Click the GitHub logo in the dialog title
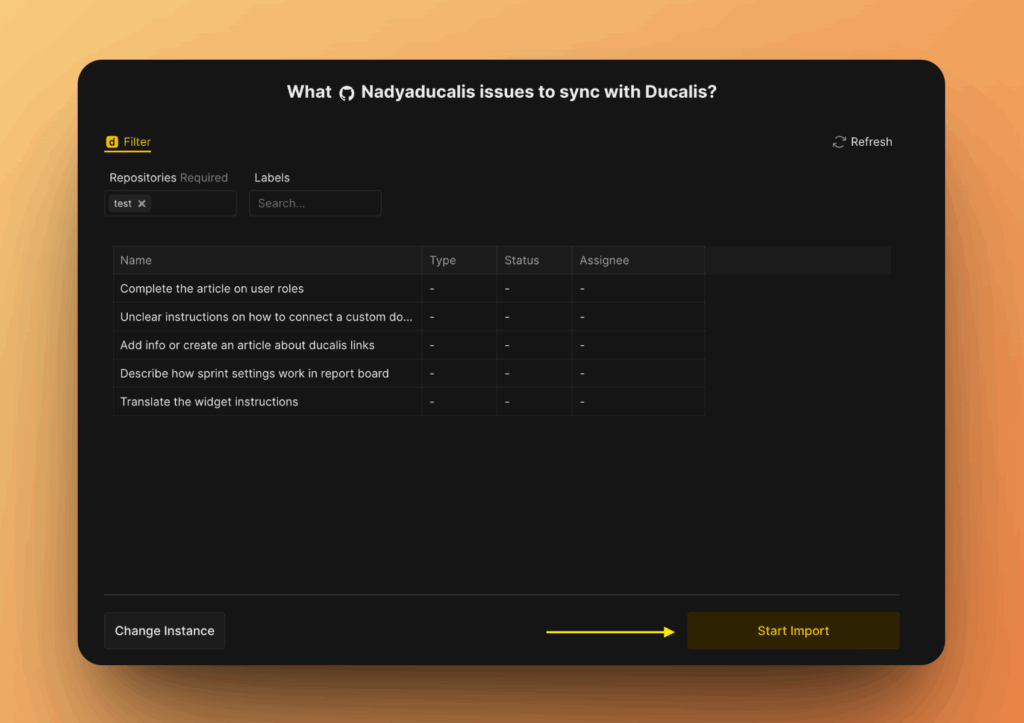Screen dimensions: 1024x723 click(x=346, y=92)
